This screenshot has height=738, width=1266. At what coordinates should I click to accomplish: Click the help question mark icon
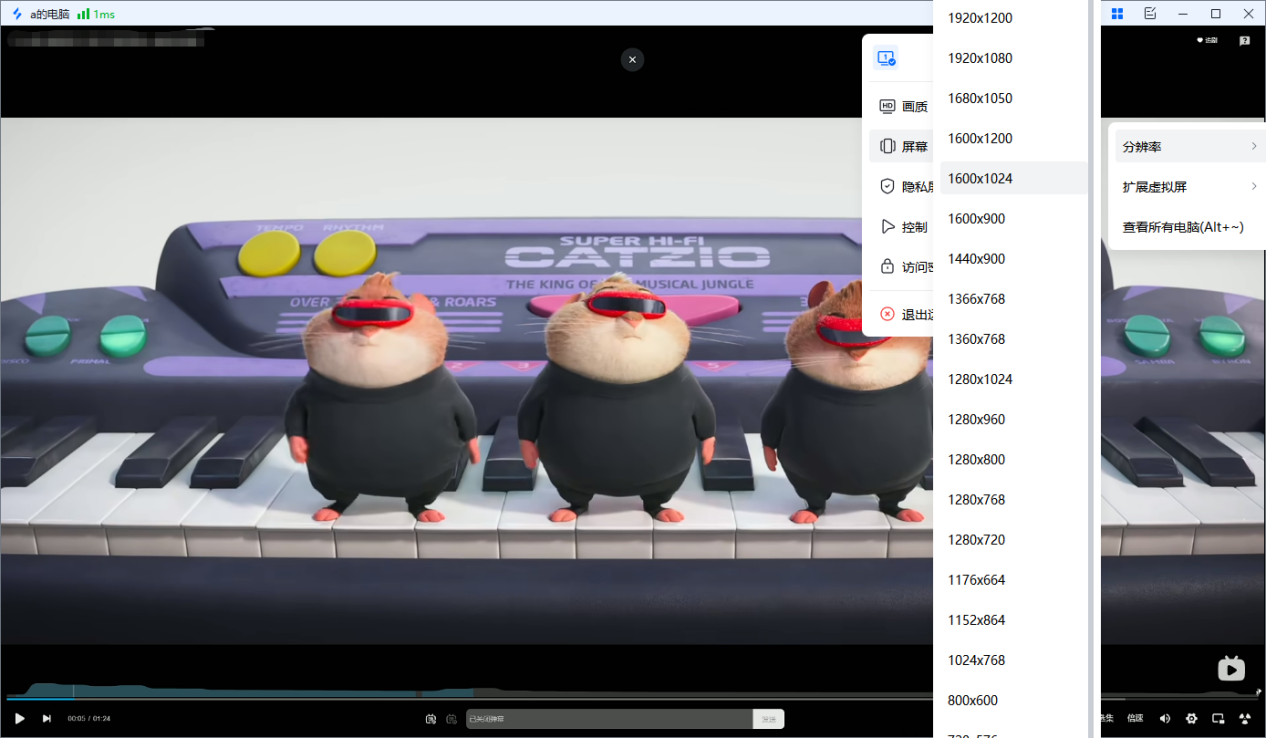coord(1244,41)
